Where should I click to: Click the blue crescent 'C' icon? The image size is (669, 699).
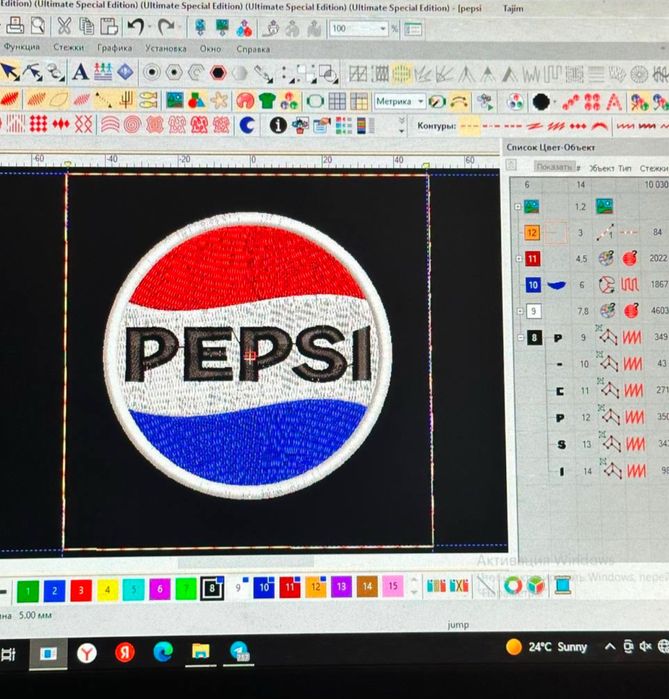point(246,125)
